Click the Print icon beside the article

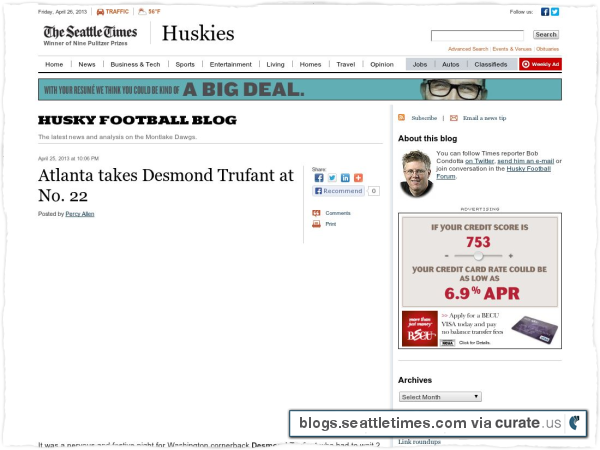316,224
